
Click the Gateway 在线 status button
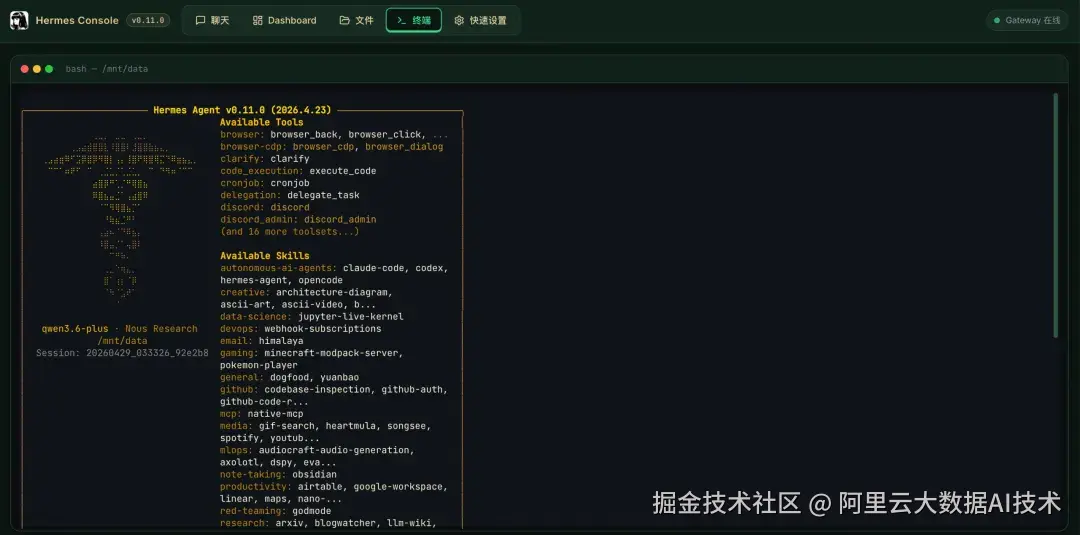coord(1026,21)
